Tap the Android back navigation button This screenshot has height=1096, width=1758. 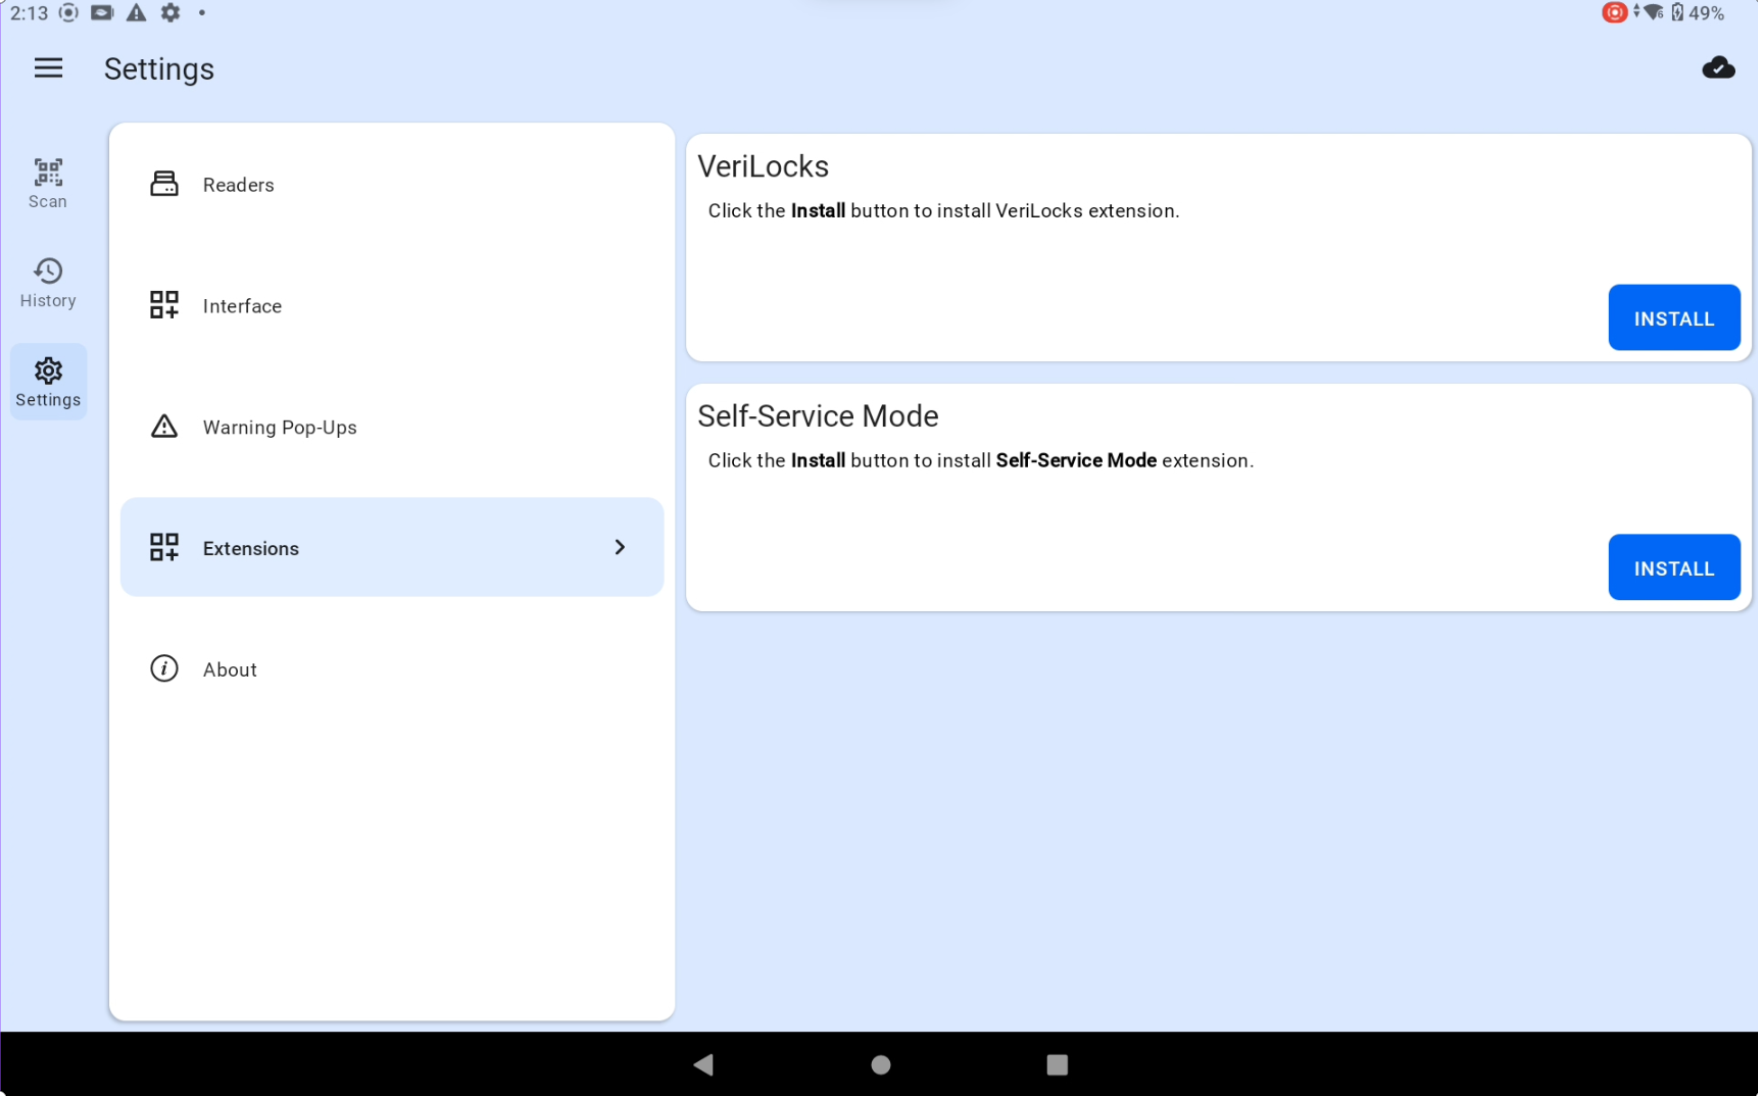(704, 1064)
